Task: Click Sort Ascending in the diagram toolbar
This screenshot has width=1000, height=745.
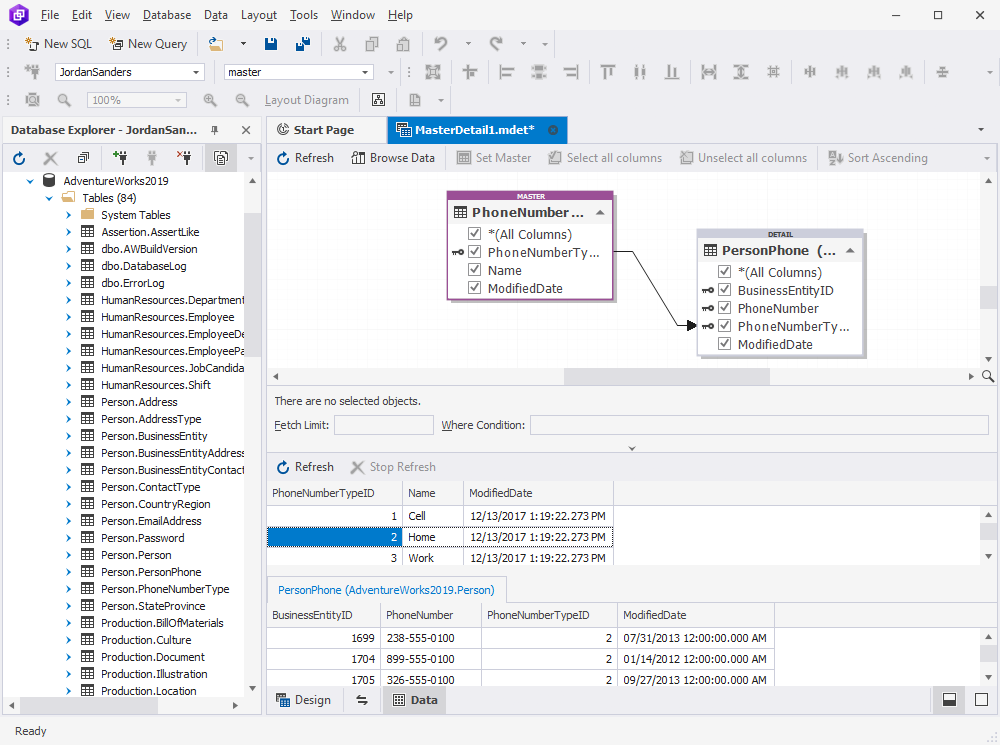Action: [878, 158]
